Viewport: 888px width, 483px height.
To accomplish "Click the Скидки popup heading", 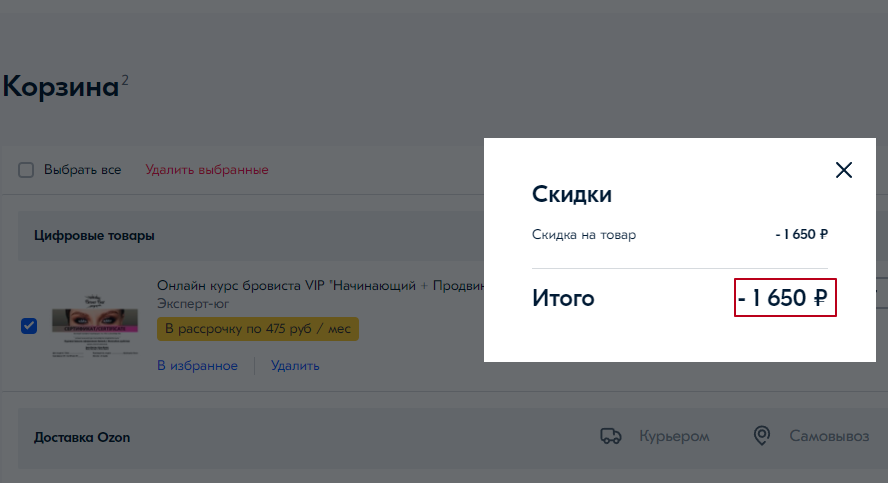I will click(x=571, y=194).
